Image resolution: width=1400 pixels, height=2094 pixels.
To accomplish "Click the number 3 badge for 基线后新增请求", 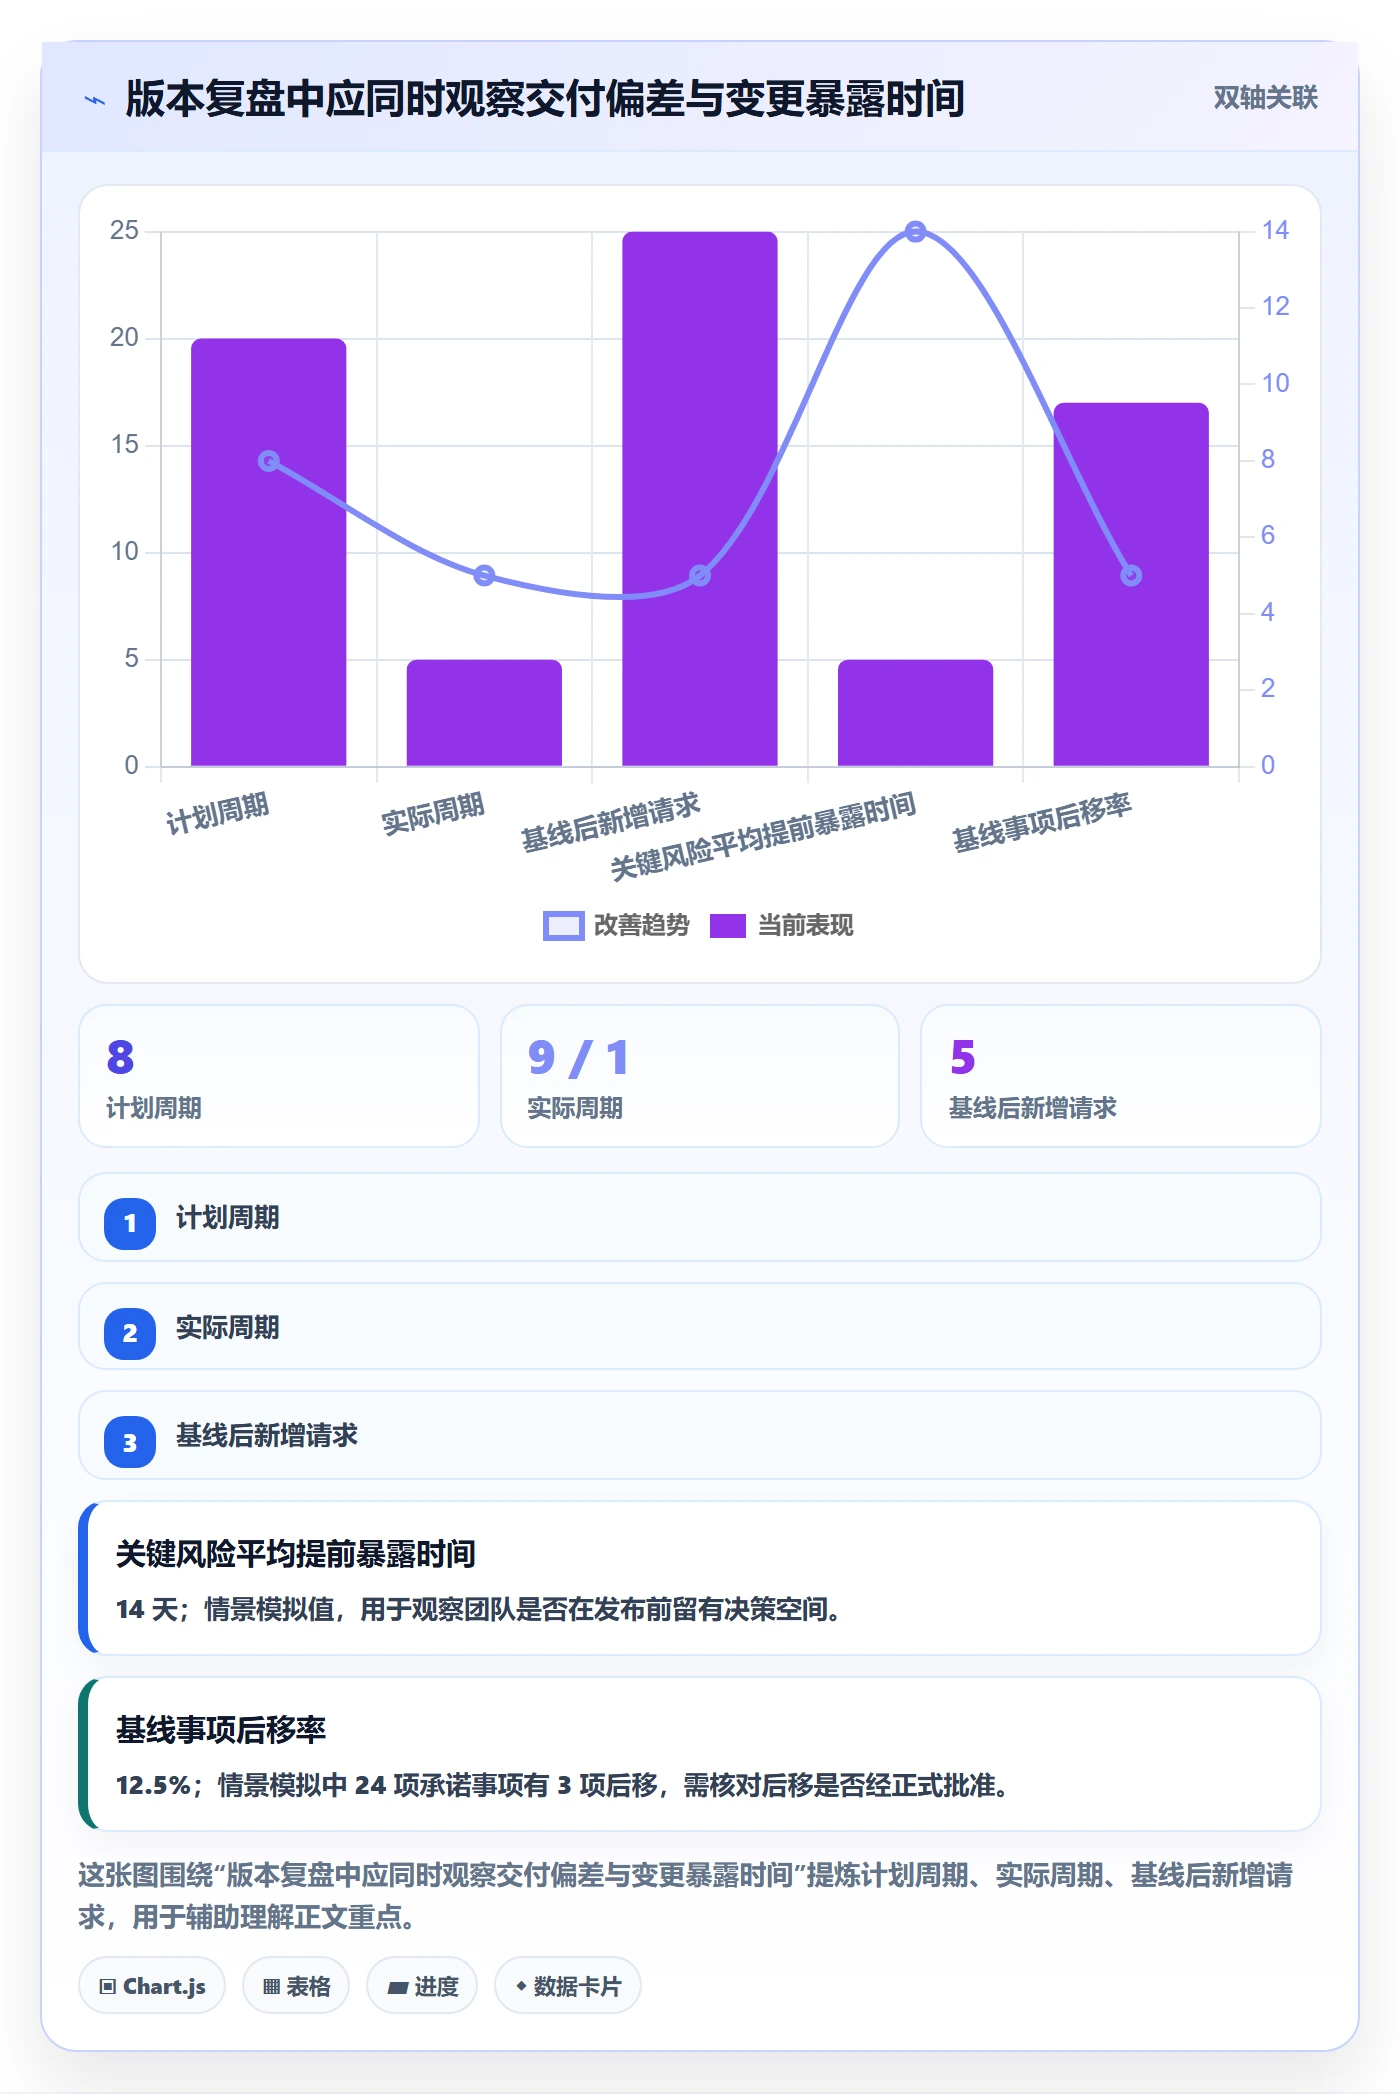I will point(130,1443).
